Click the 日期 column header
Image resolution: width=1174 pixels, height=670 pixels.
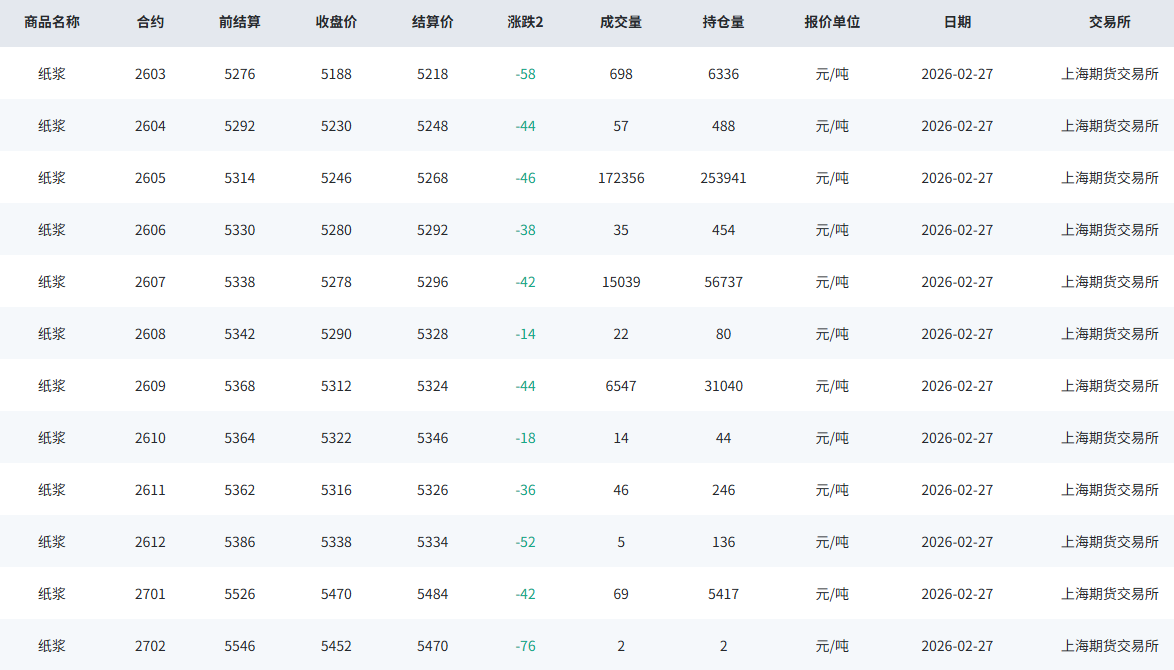[x=957, y=22]
